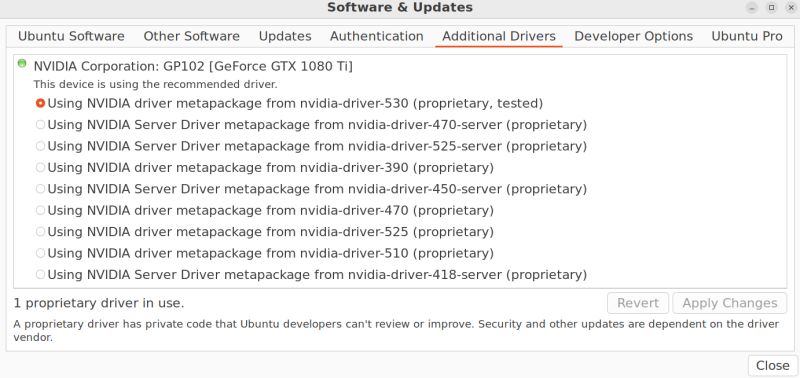
Task: Click the Revert button
Action: coord(638,303)
